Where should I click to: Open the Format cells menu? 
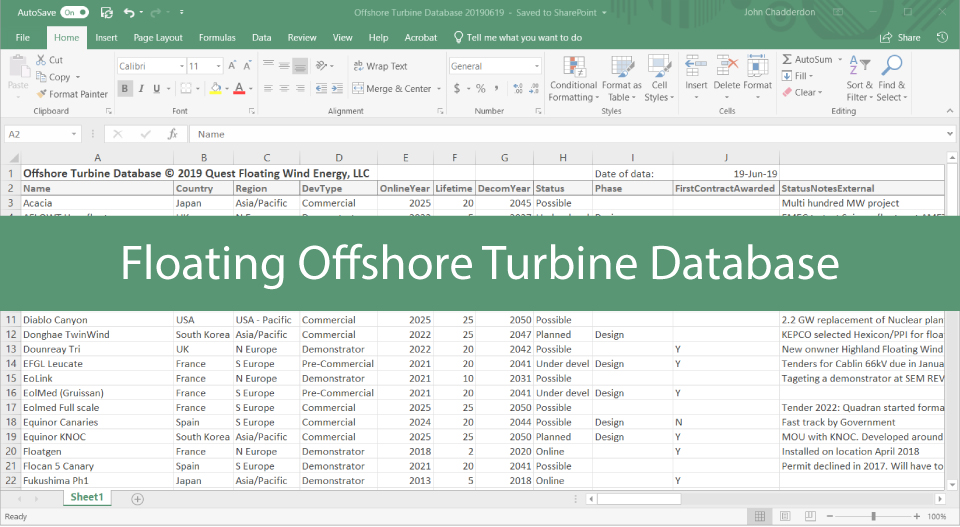[x=758, y=78]
